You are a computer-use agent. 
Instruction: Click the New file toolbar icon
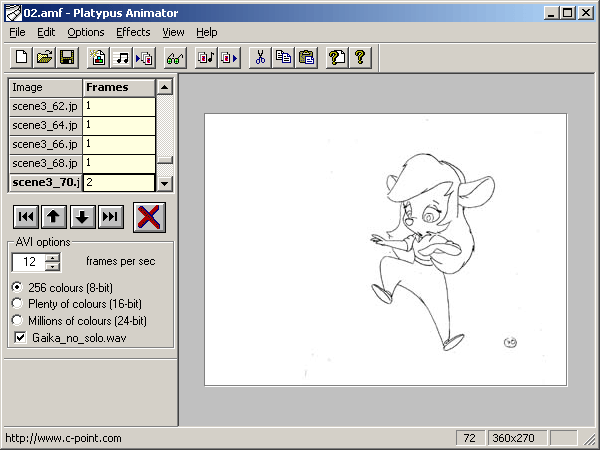tap(21, 58)
